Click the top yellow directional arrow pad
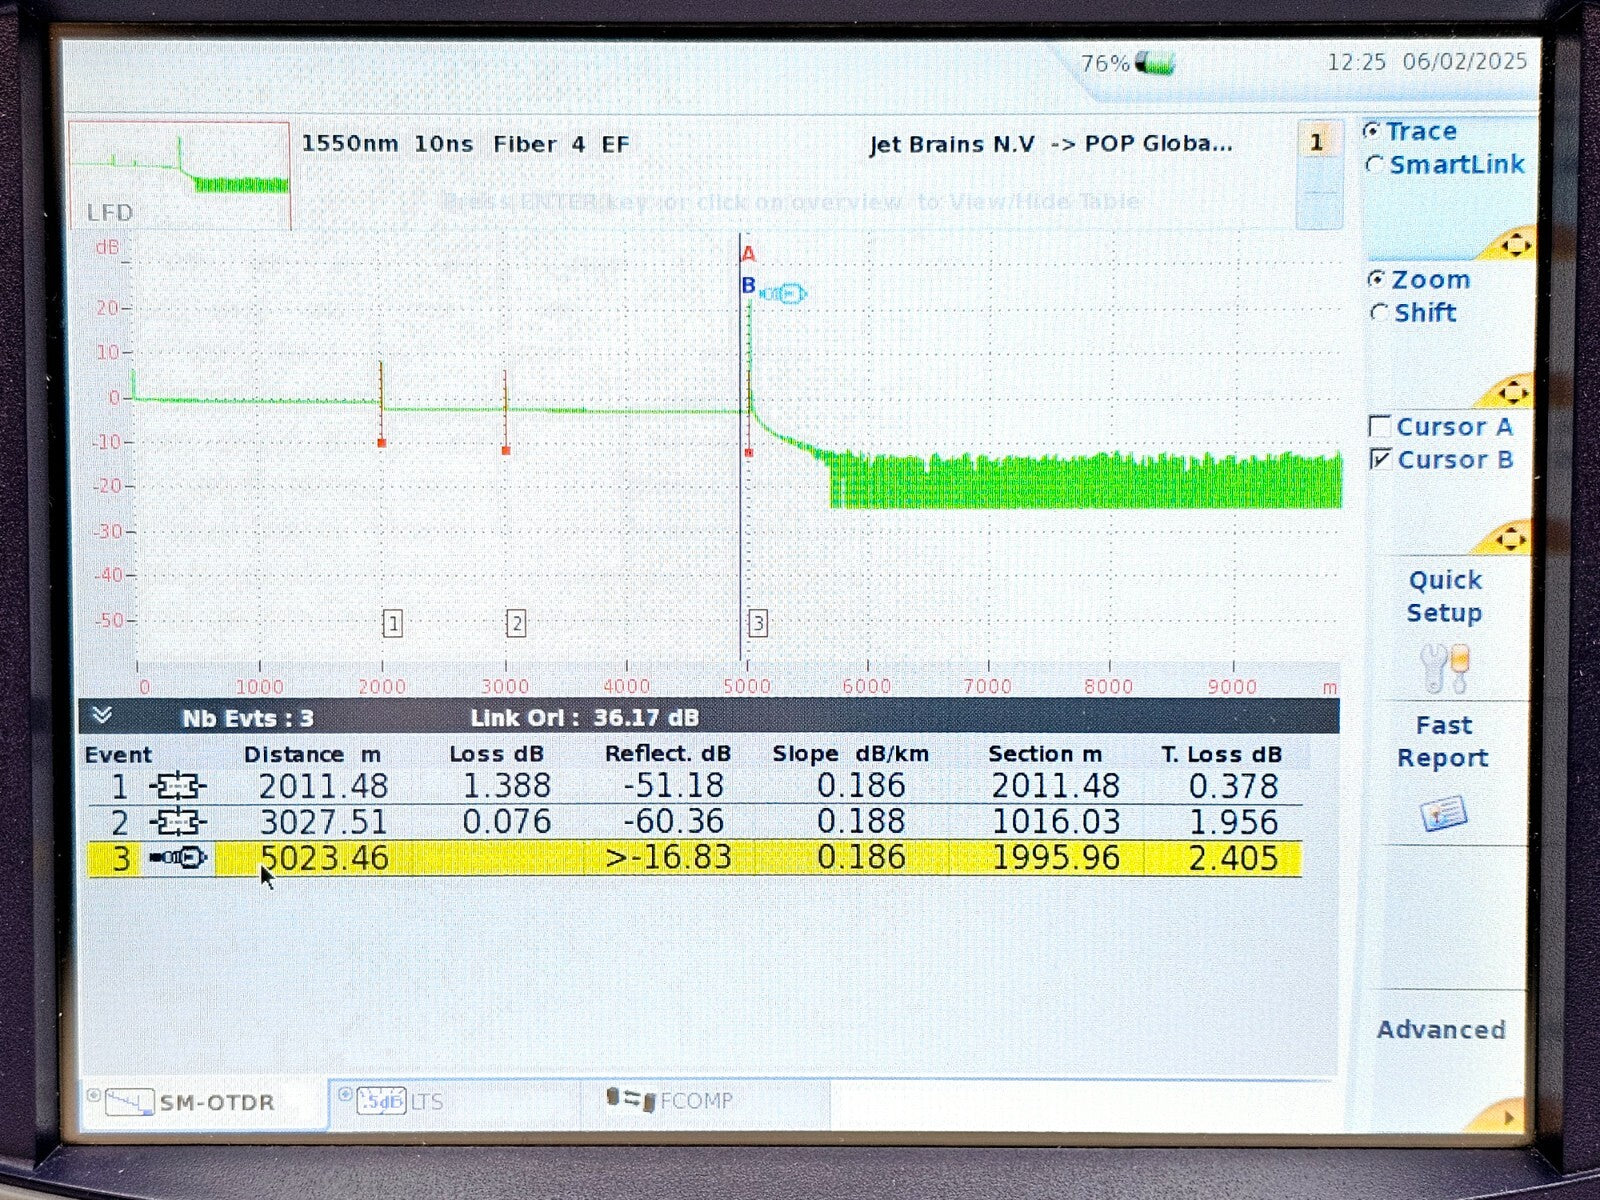Viewport: 1600px width, 1200px height. (1511, 244)
